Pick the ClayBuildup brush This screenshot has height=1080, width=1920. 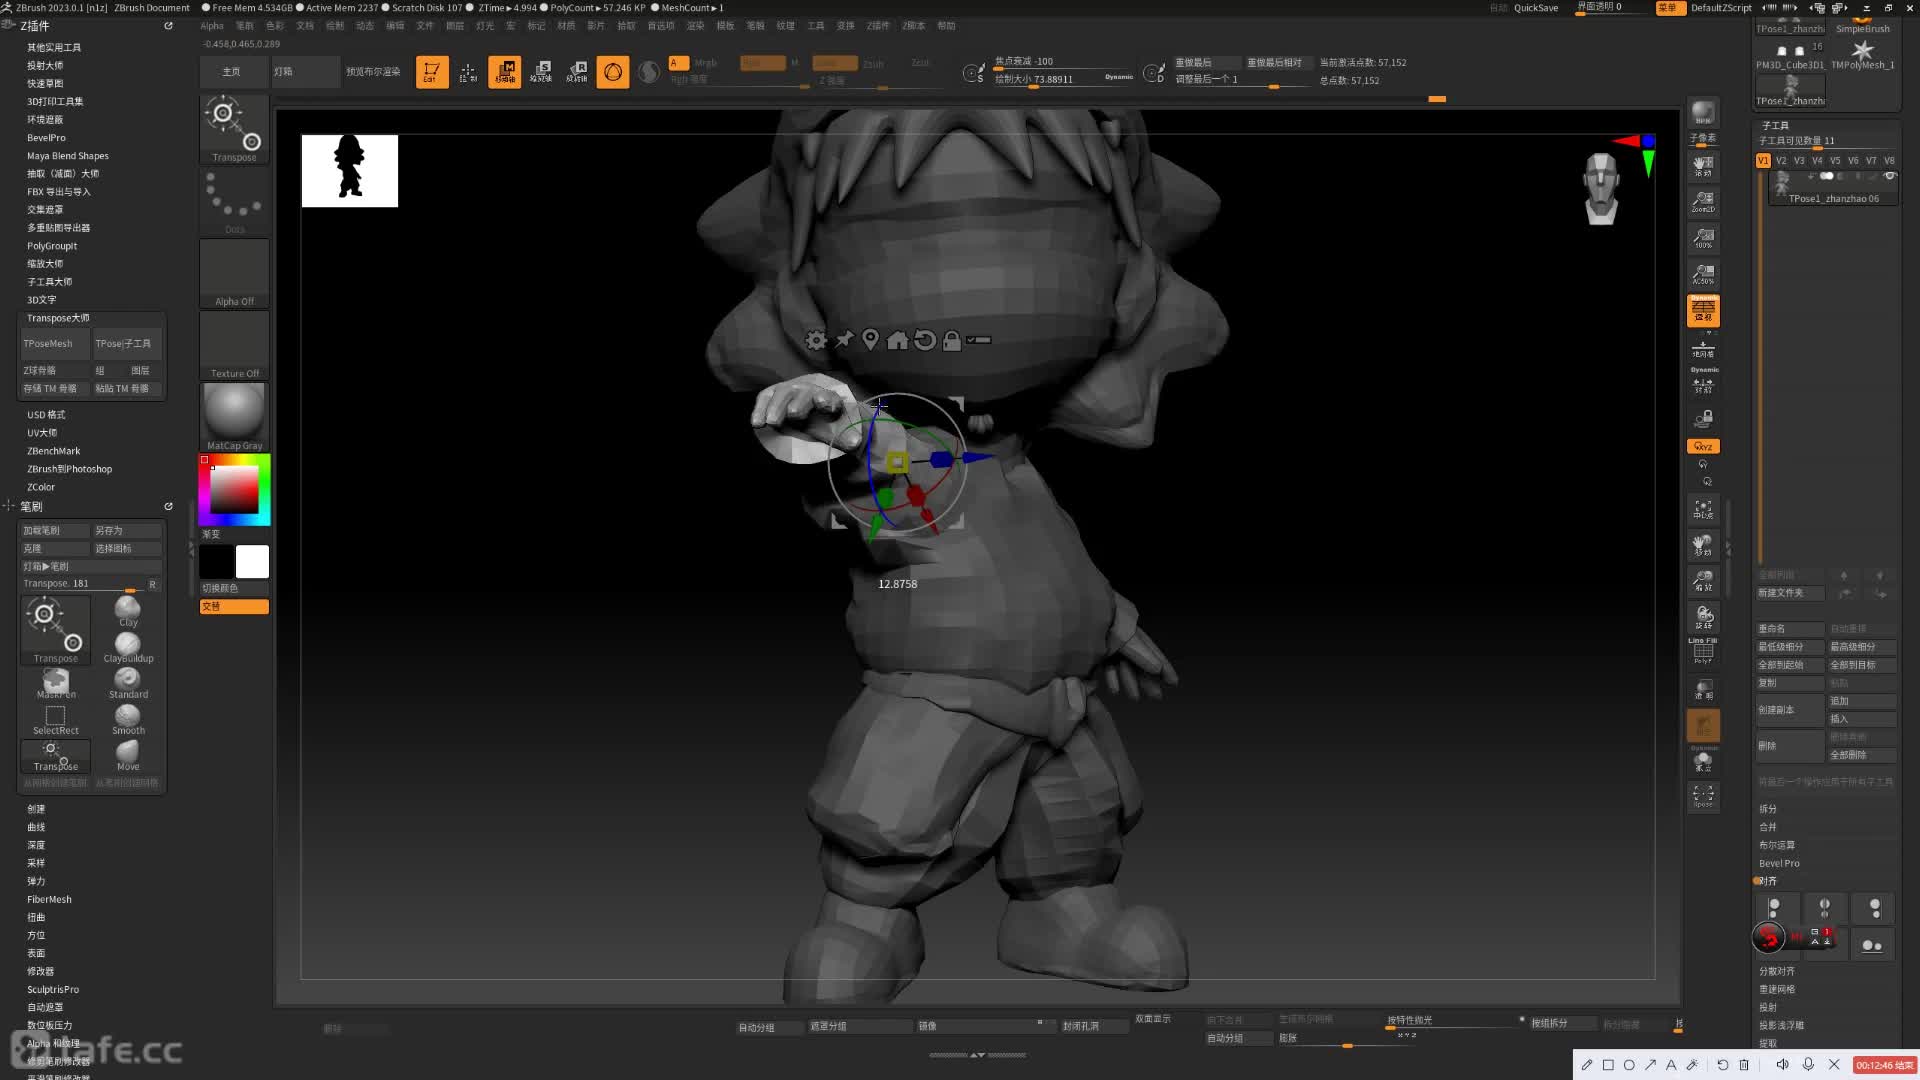(x=128, y=647)
